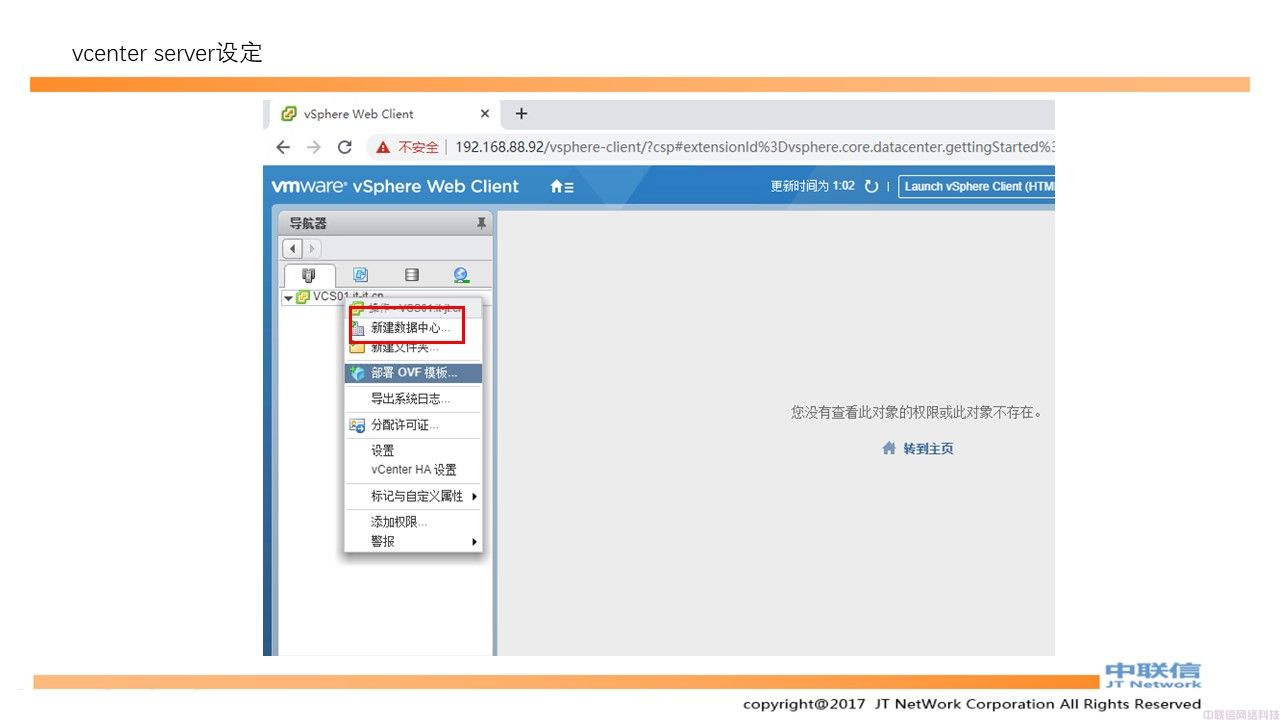This screenshot has width=1280, height=720.
Task: Choose 添加权限... menu entry
Action: click(x=413, y=522)
